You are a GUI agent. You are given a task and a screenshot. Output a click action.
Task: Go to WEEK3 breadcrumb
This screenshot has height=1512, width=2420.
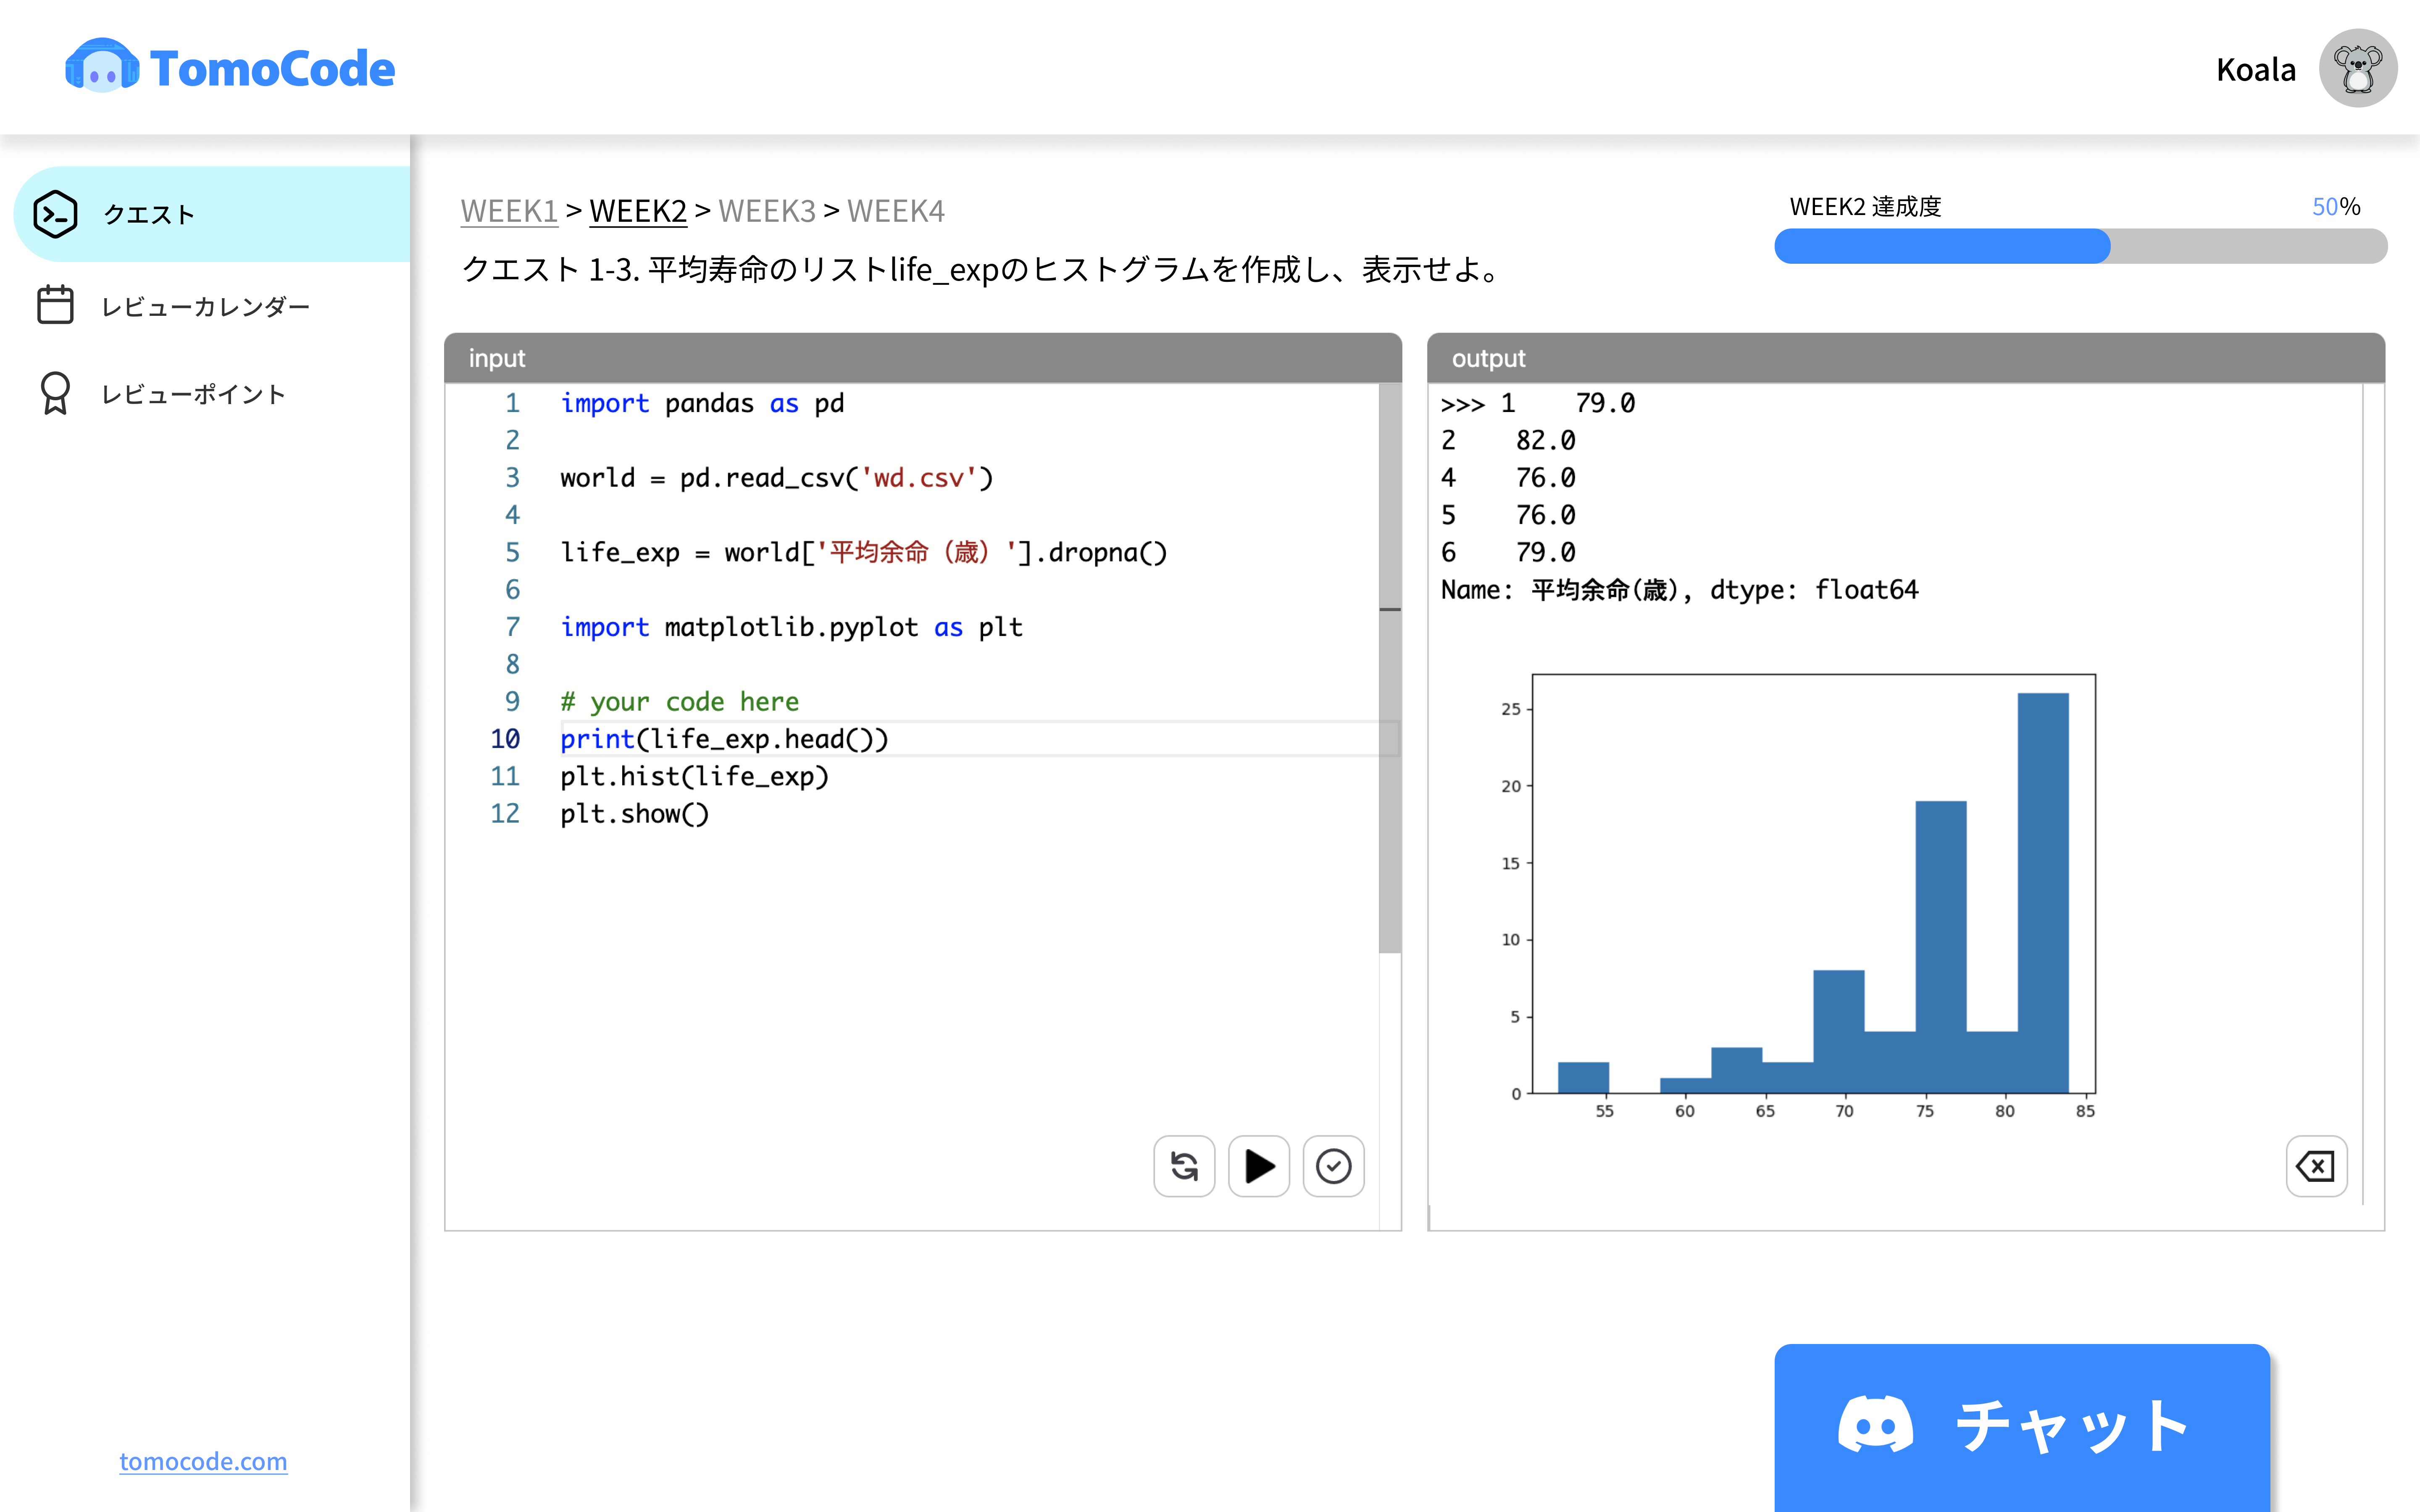pos(767,211)
